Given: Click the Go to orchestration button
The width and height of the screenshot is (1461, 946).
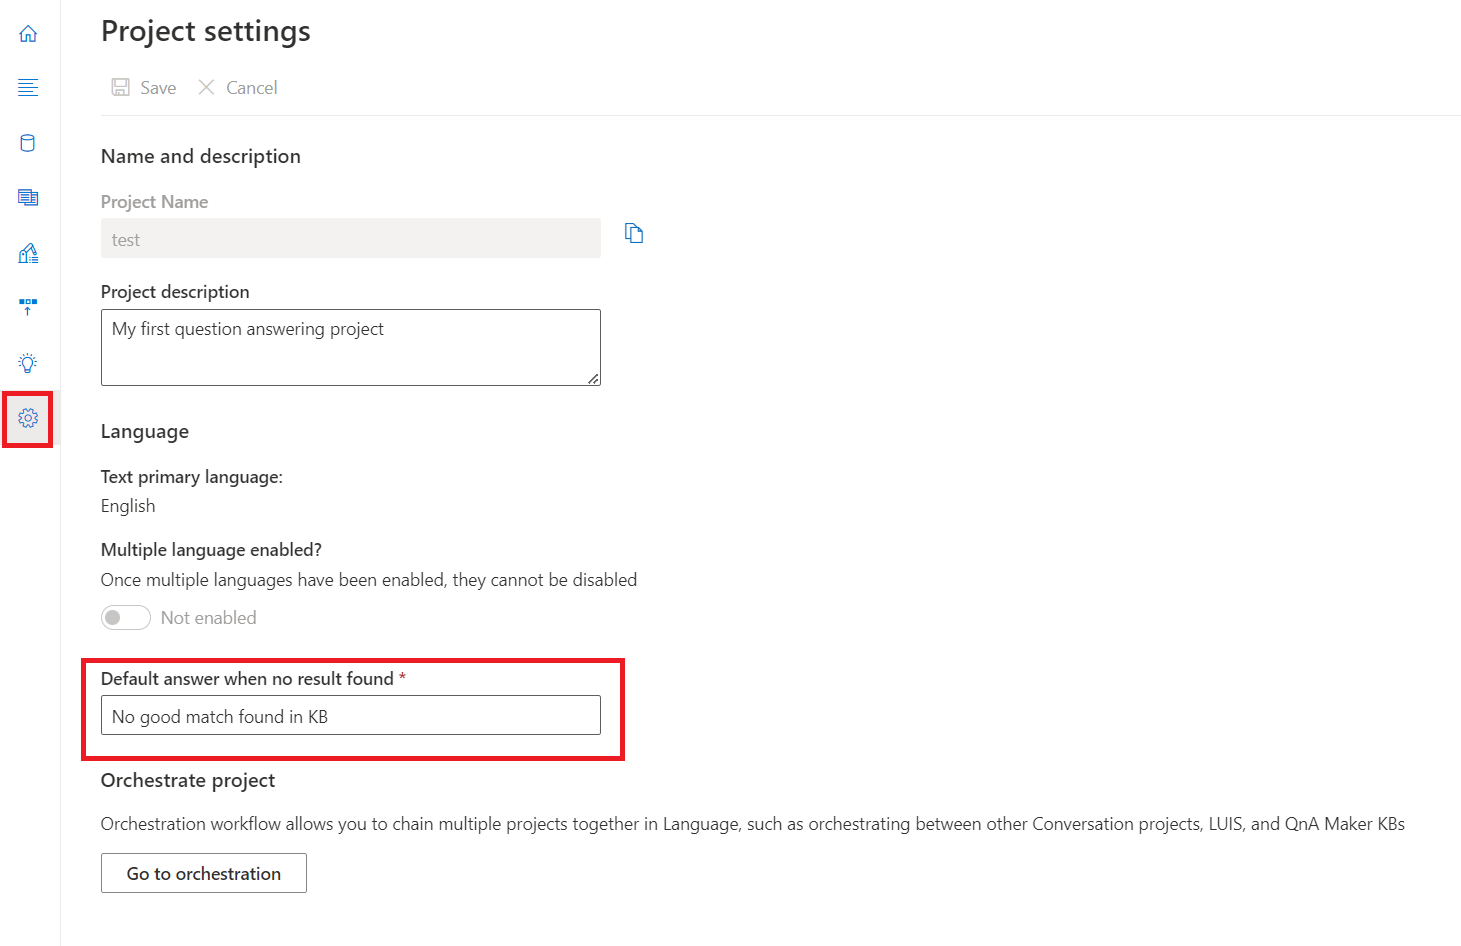Looking at the screenshot, I should coord(204,873).
